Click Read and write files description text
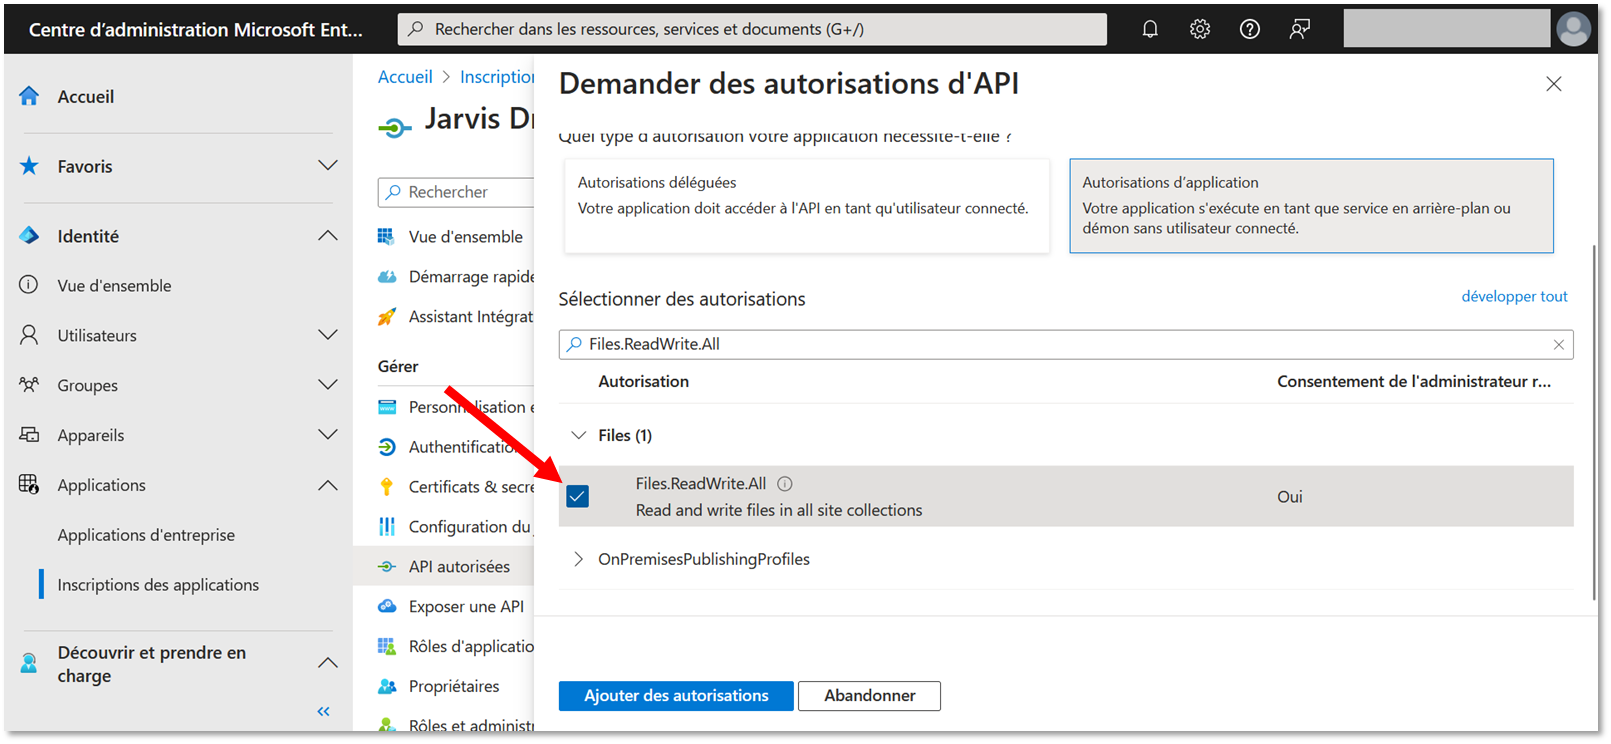 point(779,510)
